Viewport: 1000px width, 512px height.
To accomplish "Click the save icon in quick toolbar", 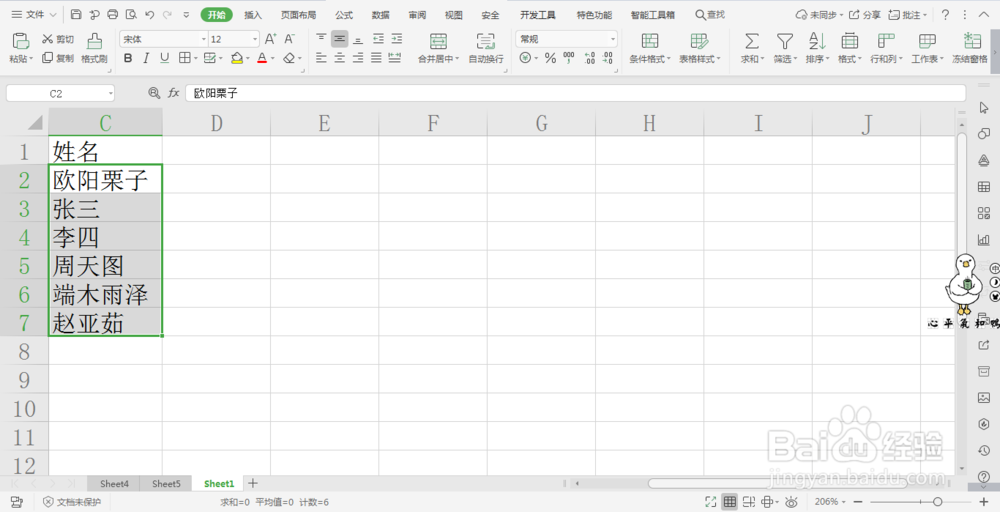I will [76, 14].
